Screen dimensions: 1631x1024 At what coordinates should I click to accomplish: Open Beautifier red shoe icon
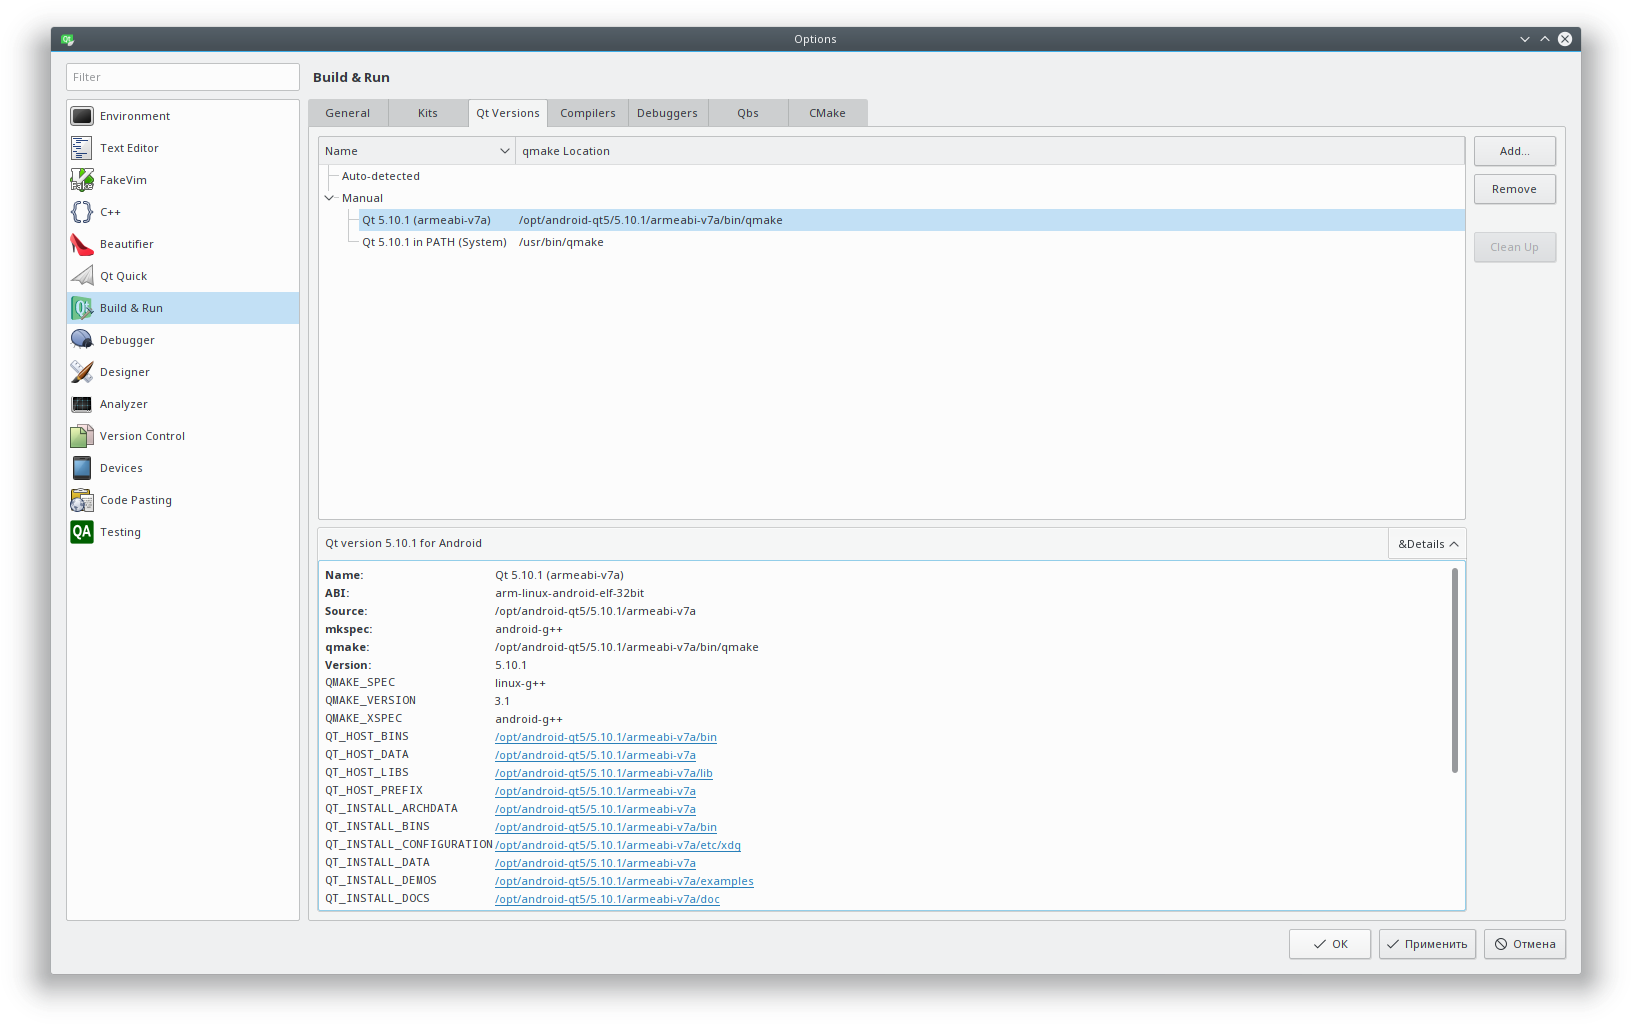(82, 244)
